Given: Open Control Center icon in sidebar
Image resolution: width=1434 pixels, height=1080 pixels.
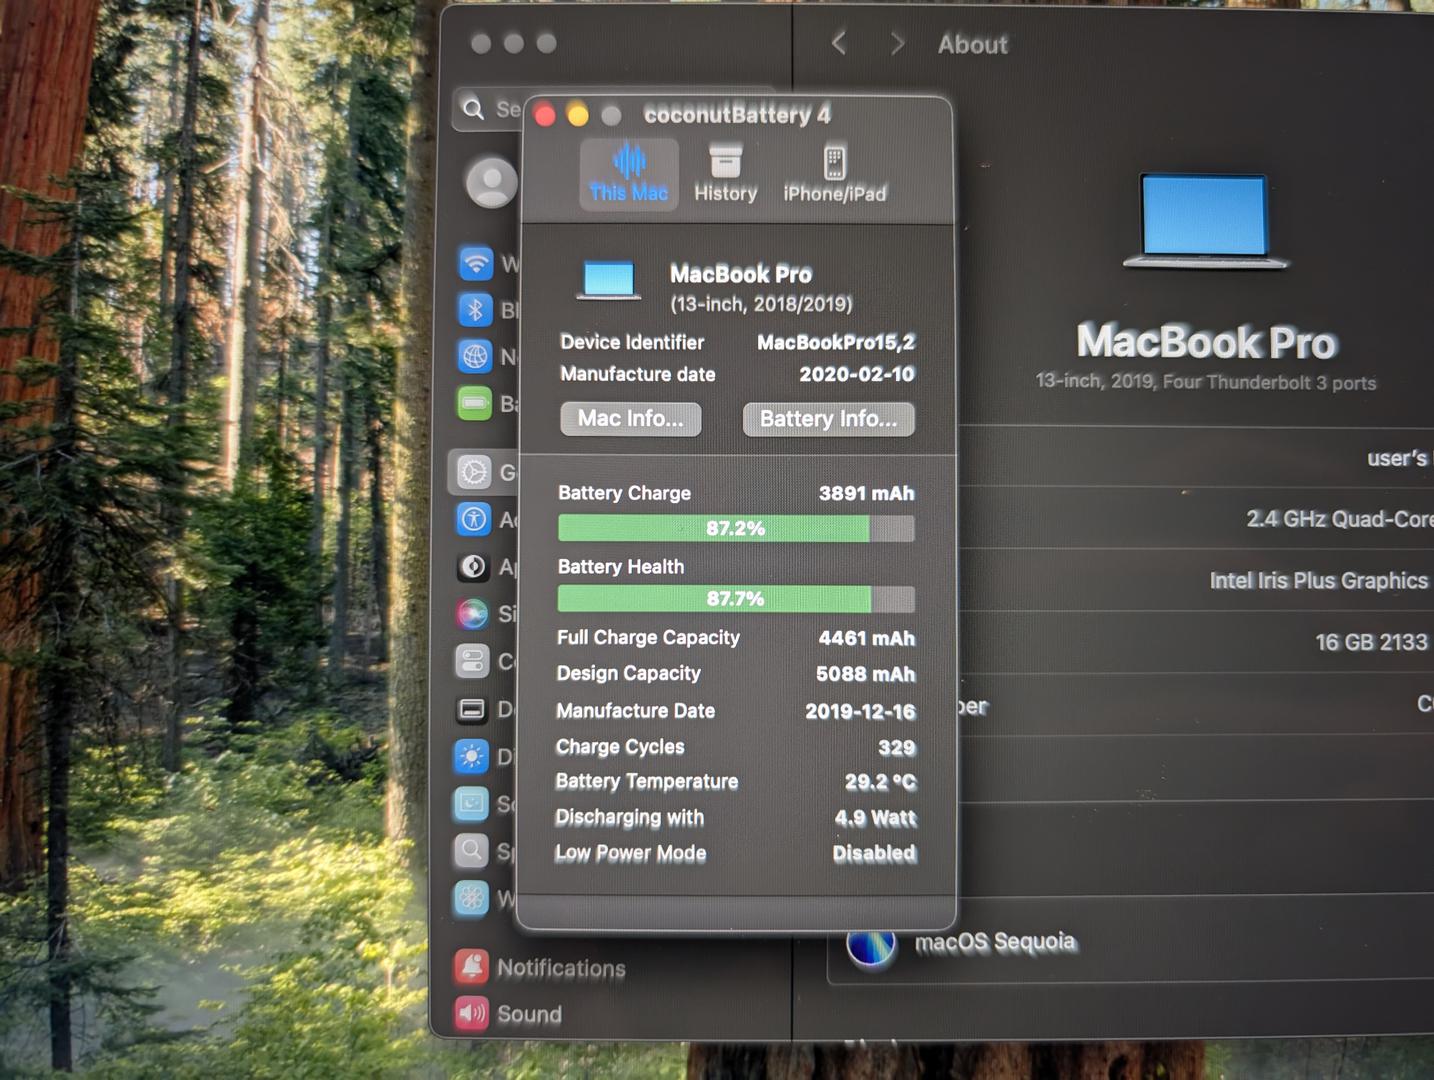Looking at the screenshot, I should pyautogui.click(x=472, y=661).
